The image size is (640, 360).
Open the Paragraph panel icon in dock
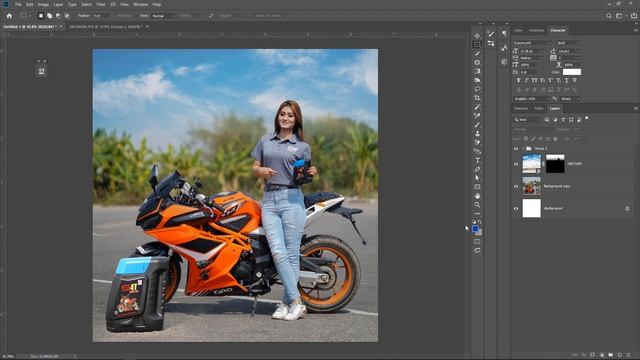pyautogui.click(x=504, y=34)
